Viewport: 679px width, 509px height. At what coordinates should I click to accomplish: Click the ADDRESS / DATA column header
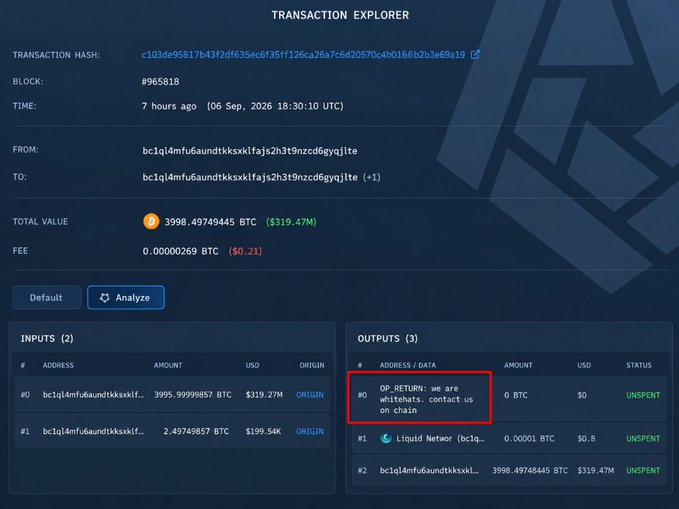click(408, 365)
